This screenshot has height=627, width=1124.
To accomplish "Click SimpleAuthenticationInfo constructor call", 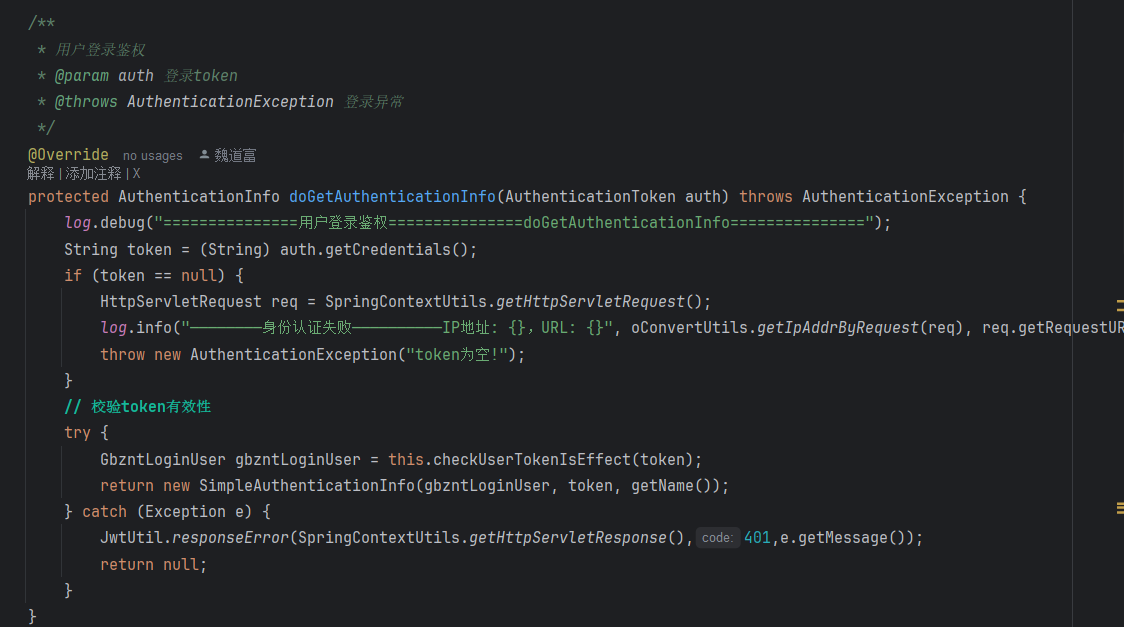I will click(307, 486).
